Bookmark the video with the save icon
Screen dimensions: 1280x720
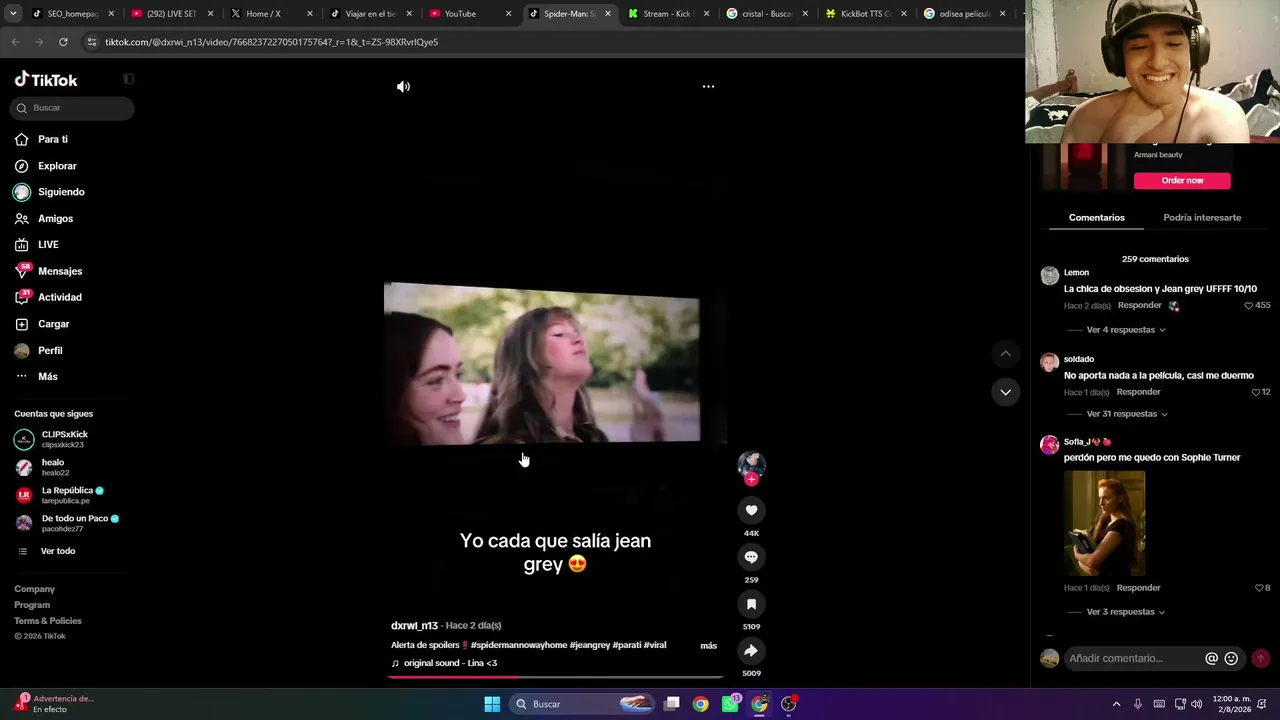coord(751,604)
